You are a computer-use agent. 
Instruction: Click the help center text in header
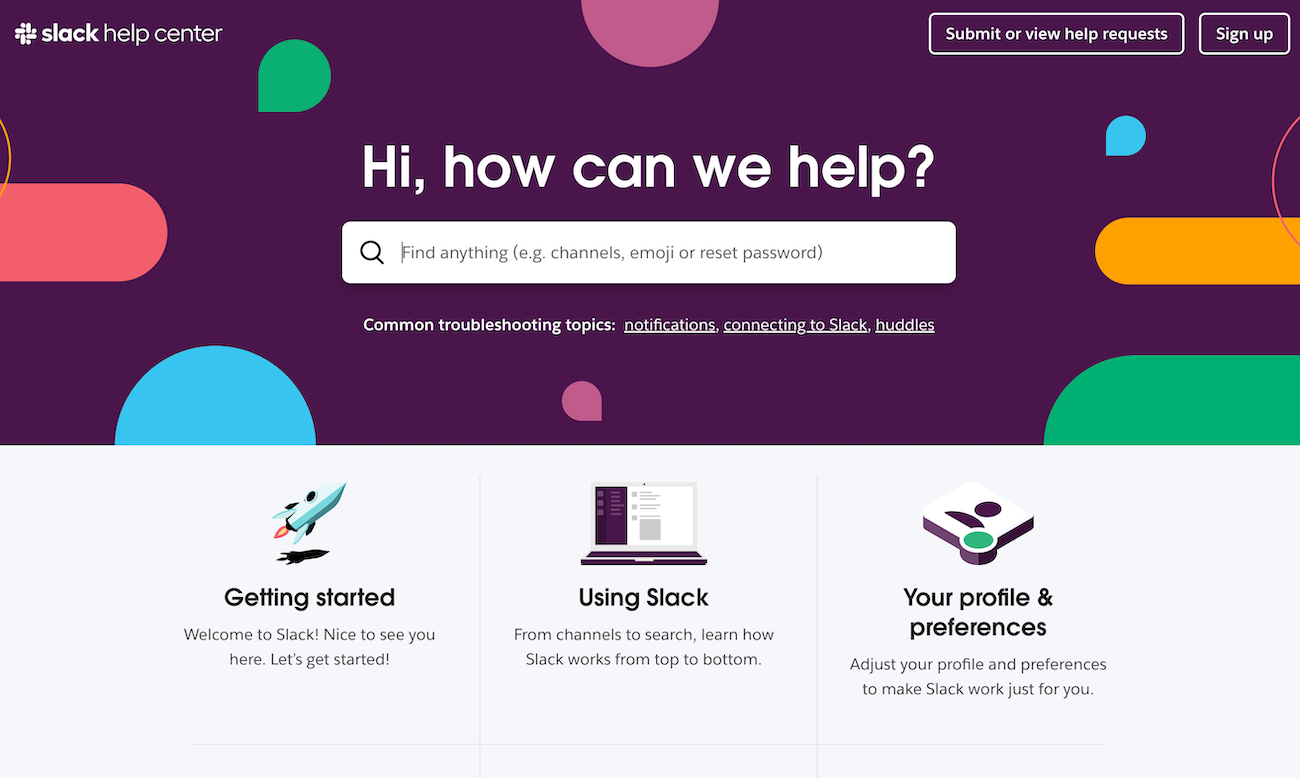163,34
